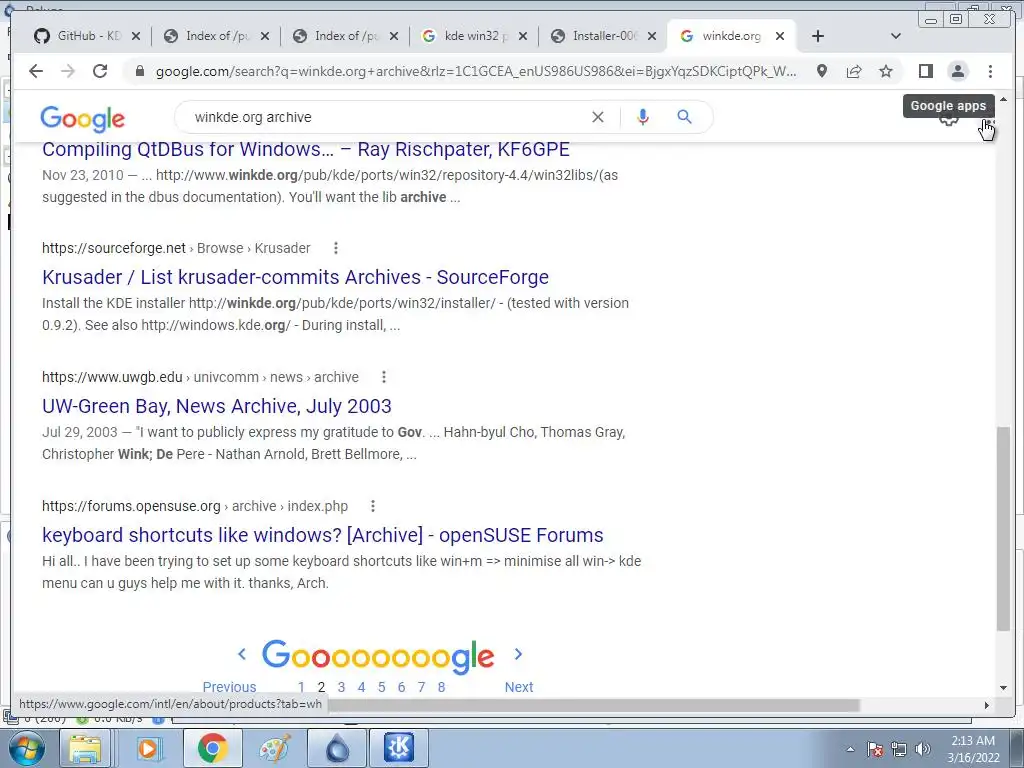Screen dimensions: 1024x768
Task: Open Krusader krusader-commits Archives result
Action: (x=295, y=277)
